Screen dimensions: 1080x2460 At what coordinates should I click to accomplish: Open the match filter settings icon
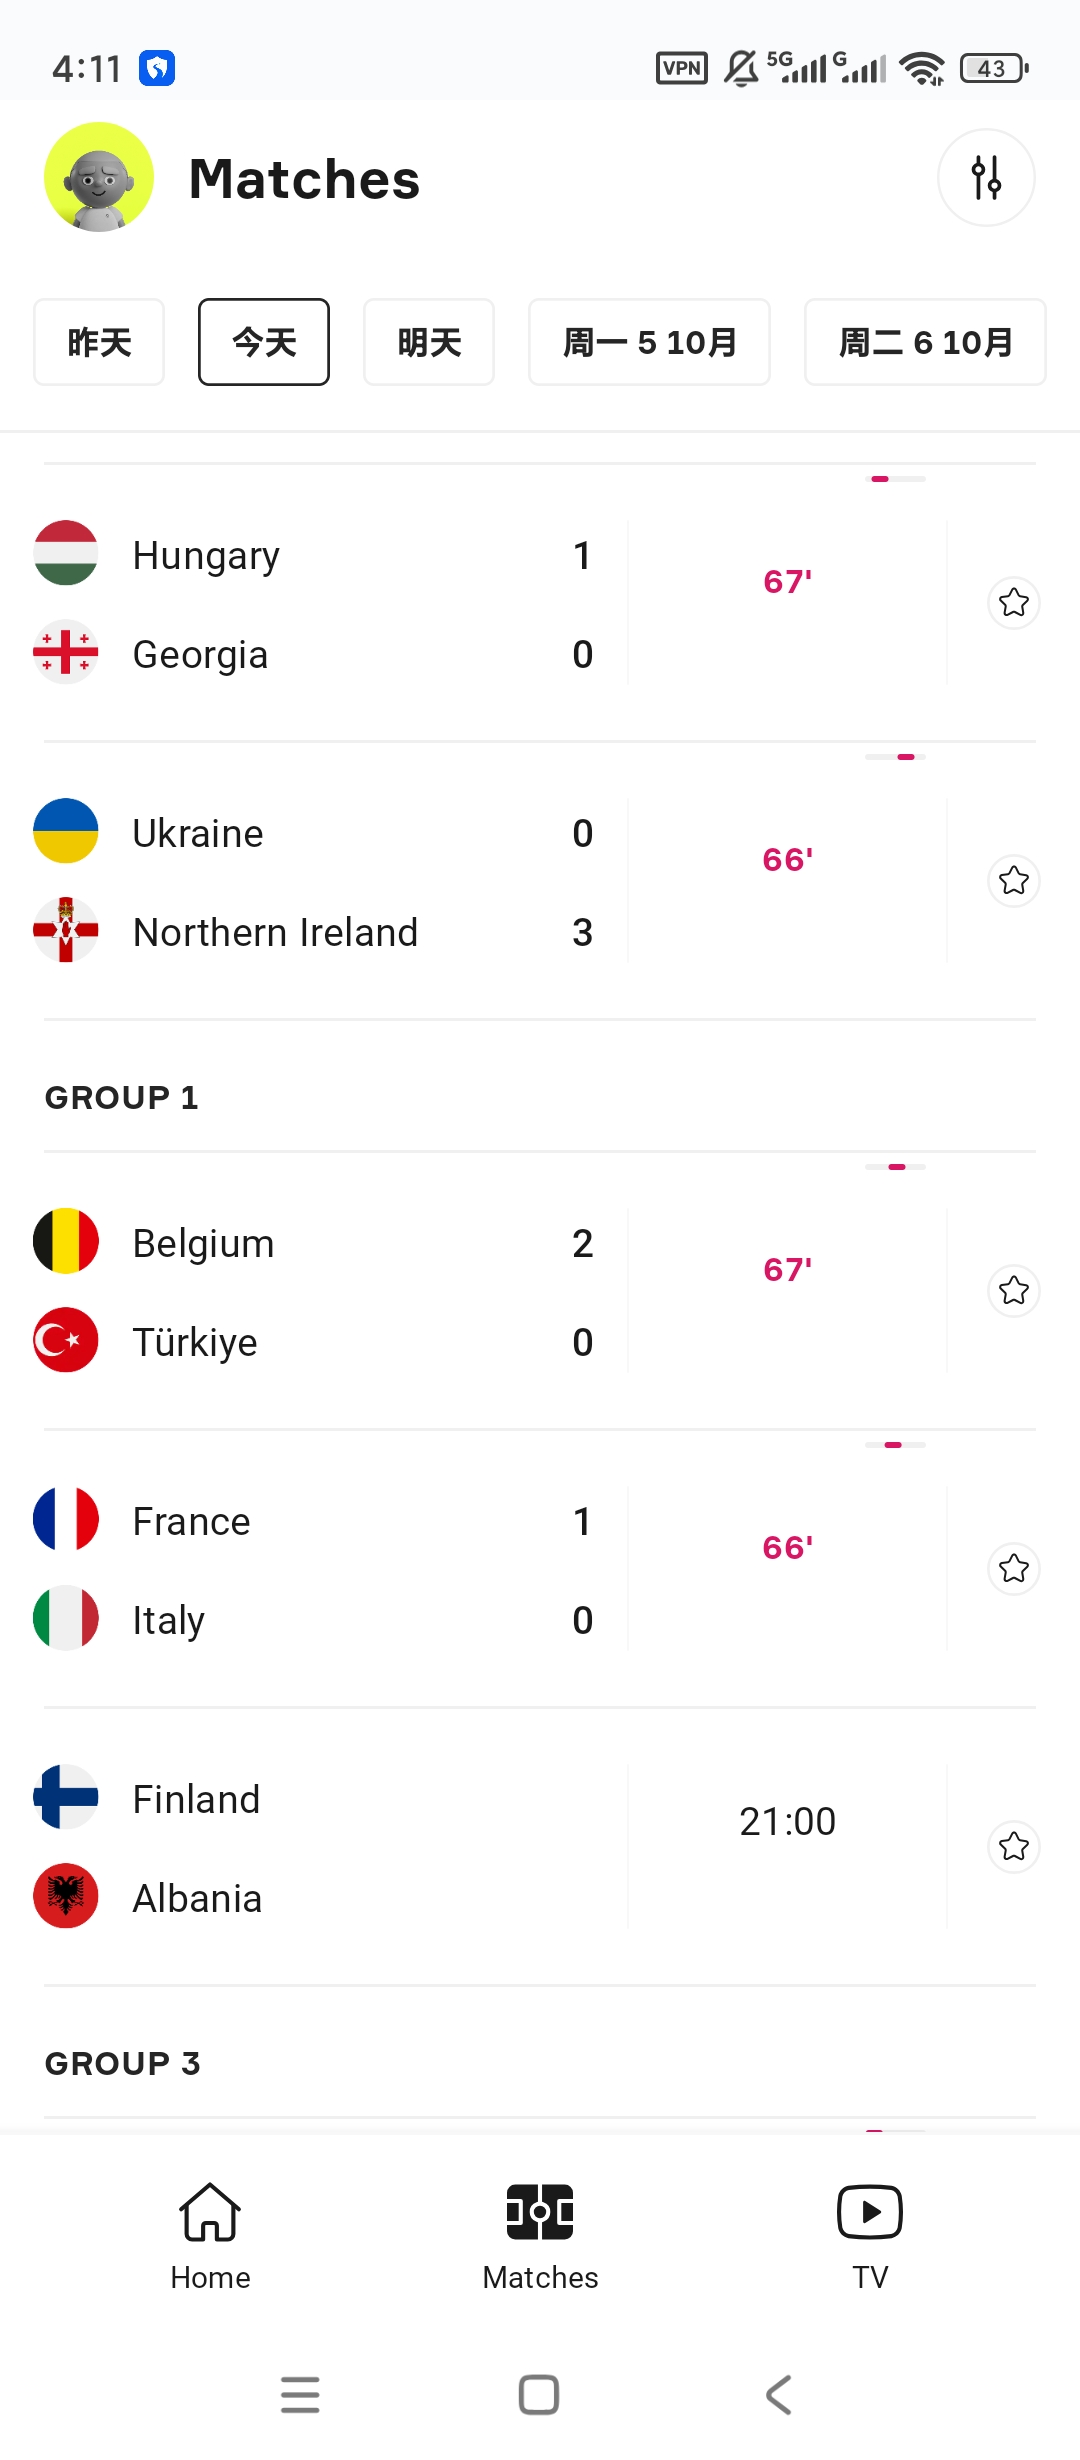[x=986, y=178]
